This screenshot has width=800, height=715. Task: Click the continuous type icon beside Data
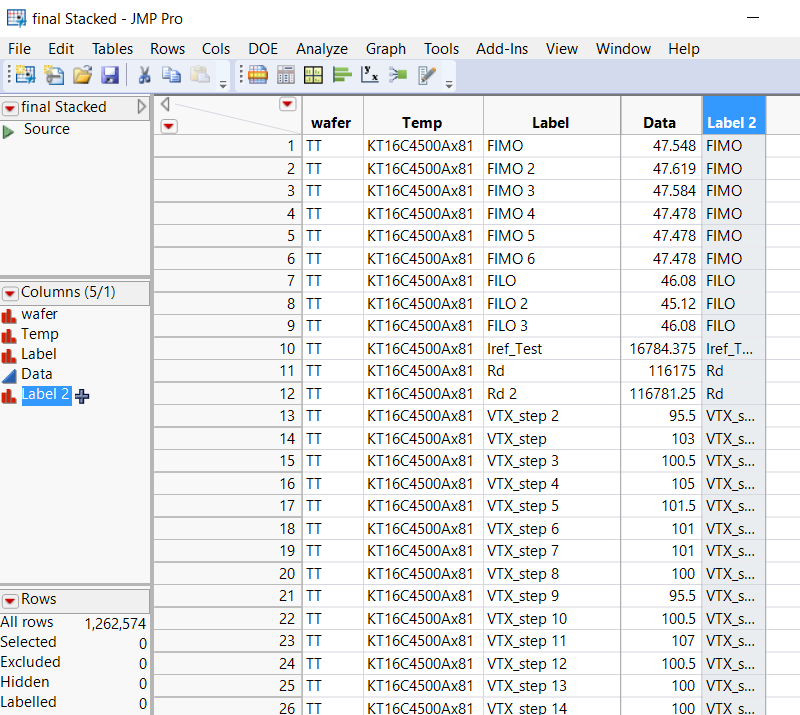[9, 375]
